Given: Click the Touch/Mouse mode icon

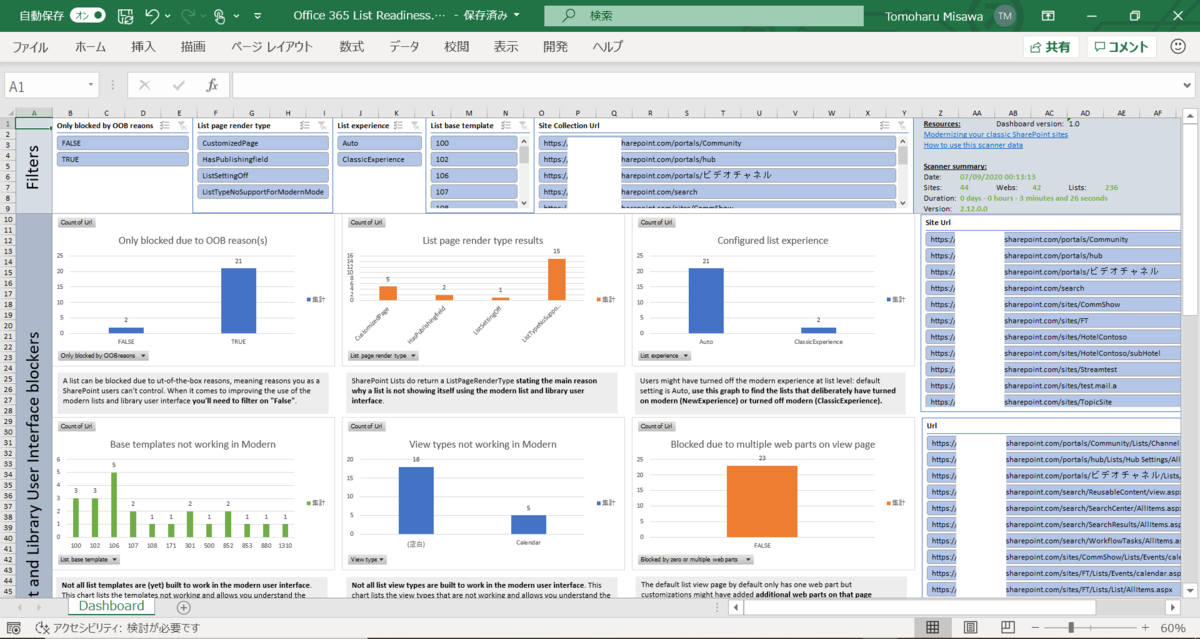Looking at the screenshot, I should [x=219, y=16].
